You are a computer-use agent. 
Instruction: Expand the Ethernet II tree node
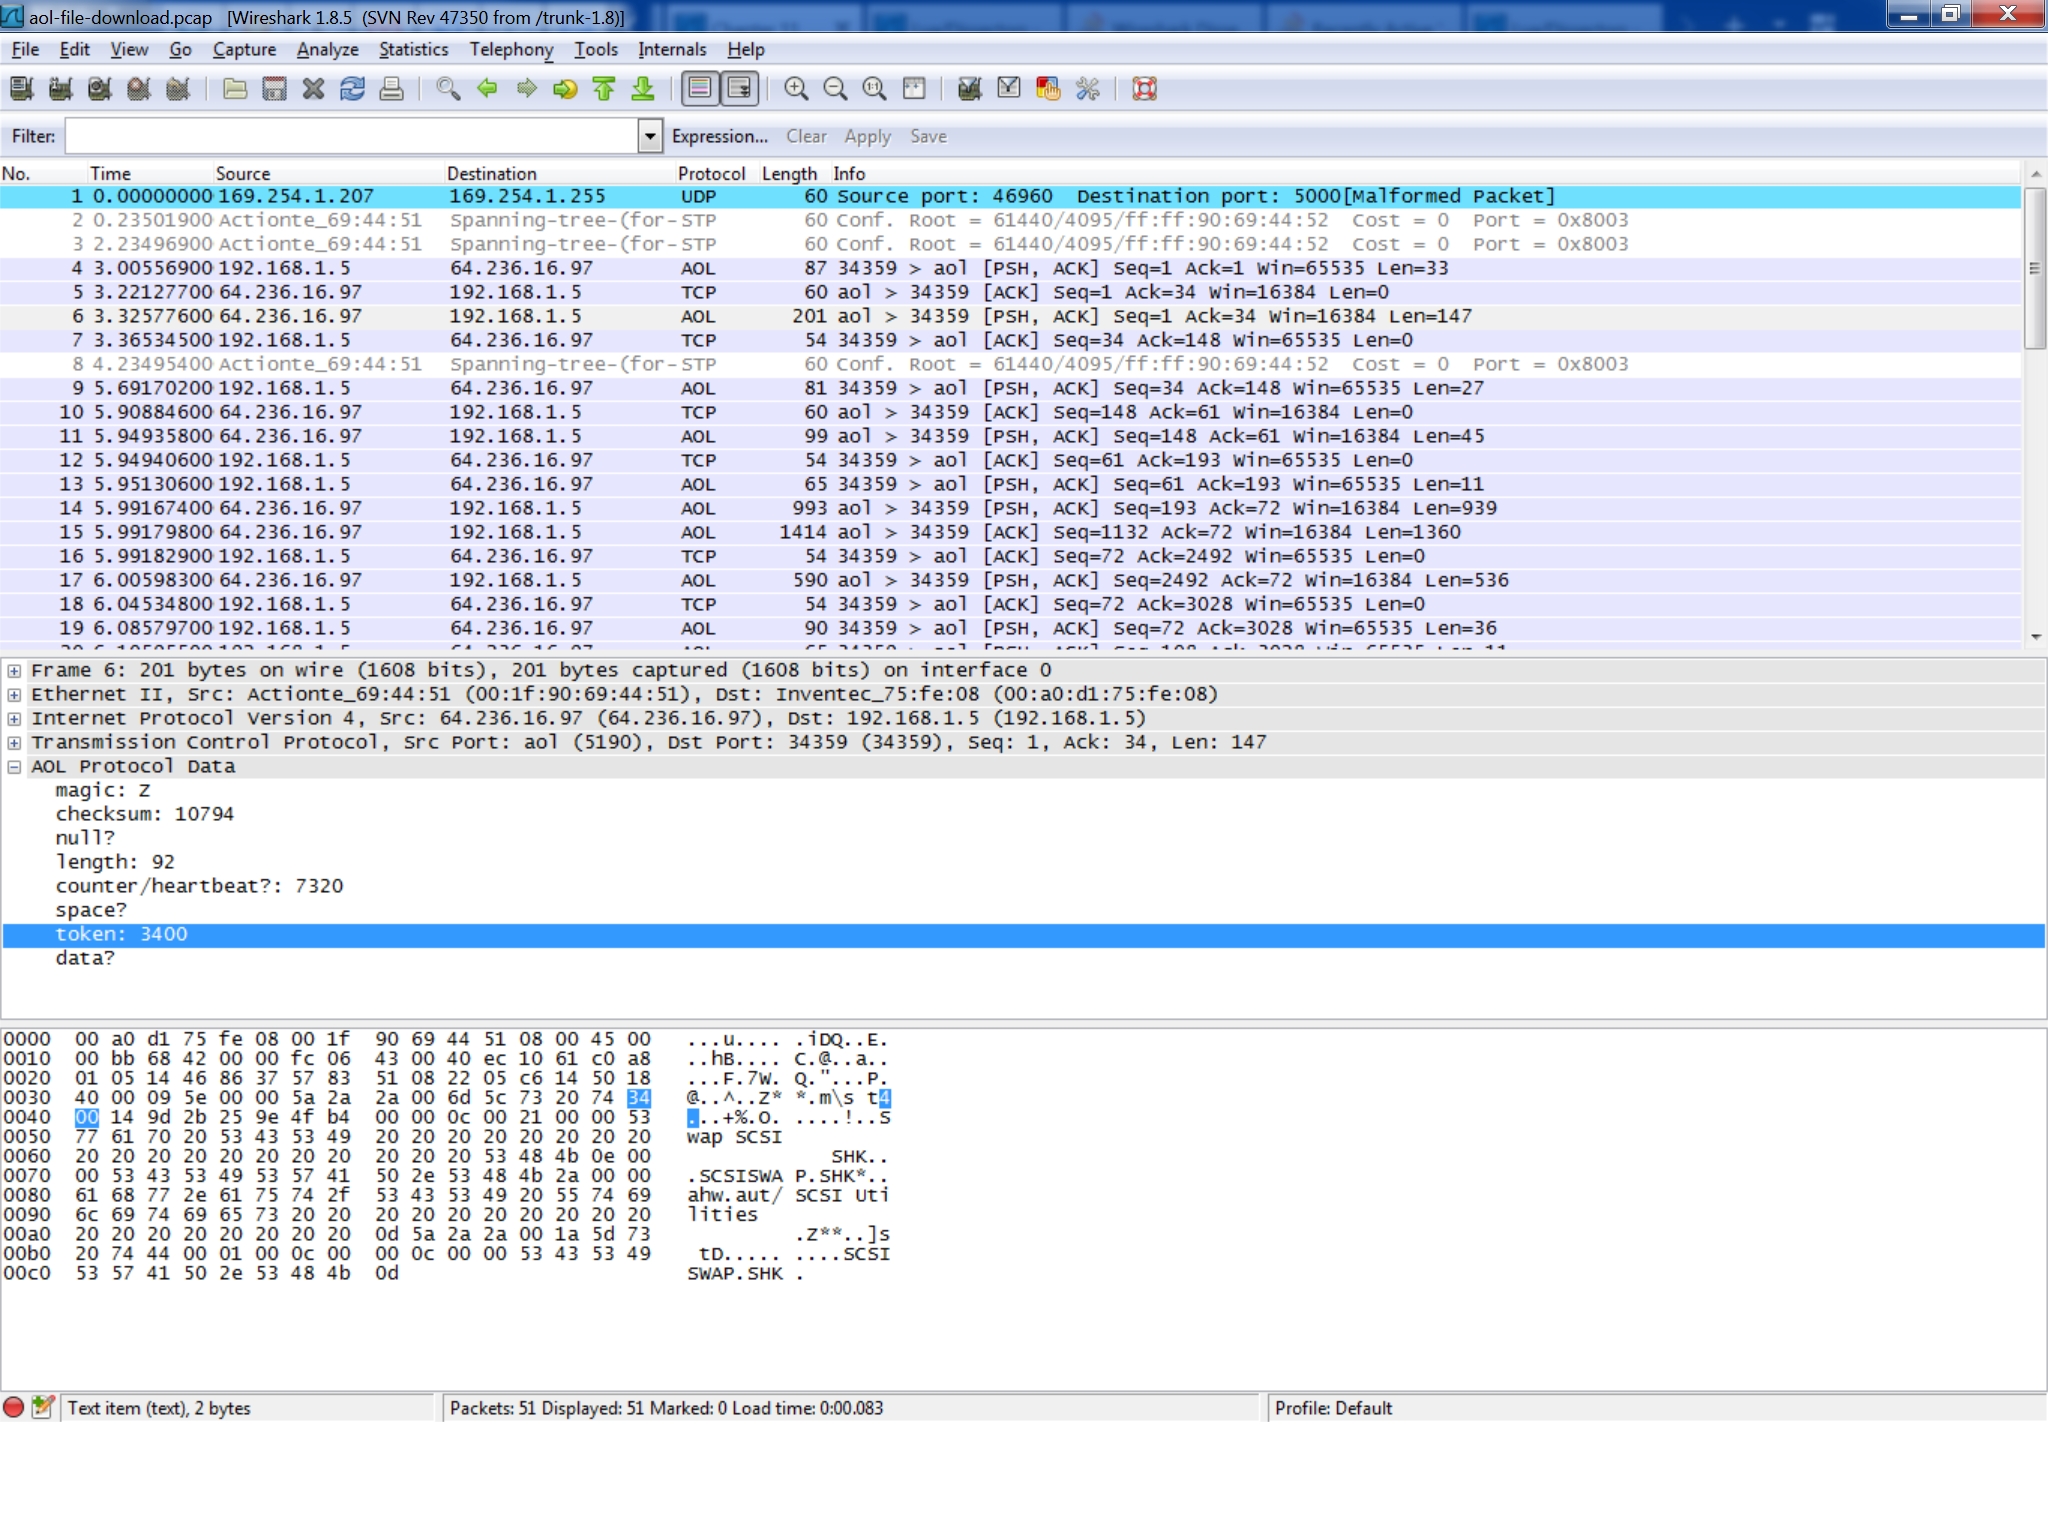tap(14, 695)
